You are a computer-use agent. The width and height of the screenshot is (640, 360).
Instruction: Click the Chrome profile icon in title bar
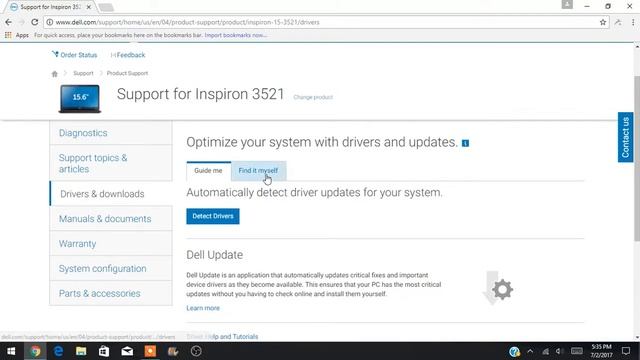567,4
